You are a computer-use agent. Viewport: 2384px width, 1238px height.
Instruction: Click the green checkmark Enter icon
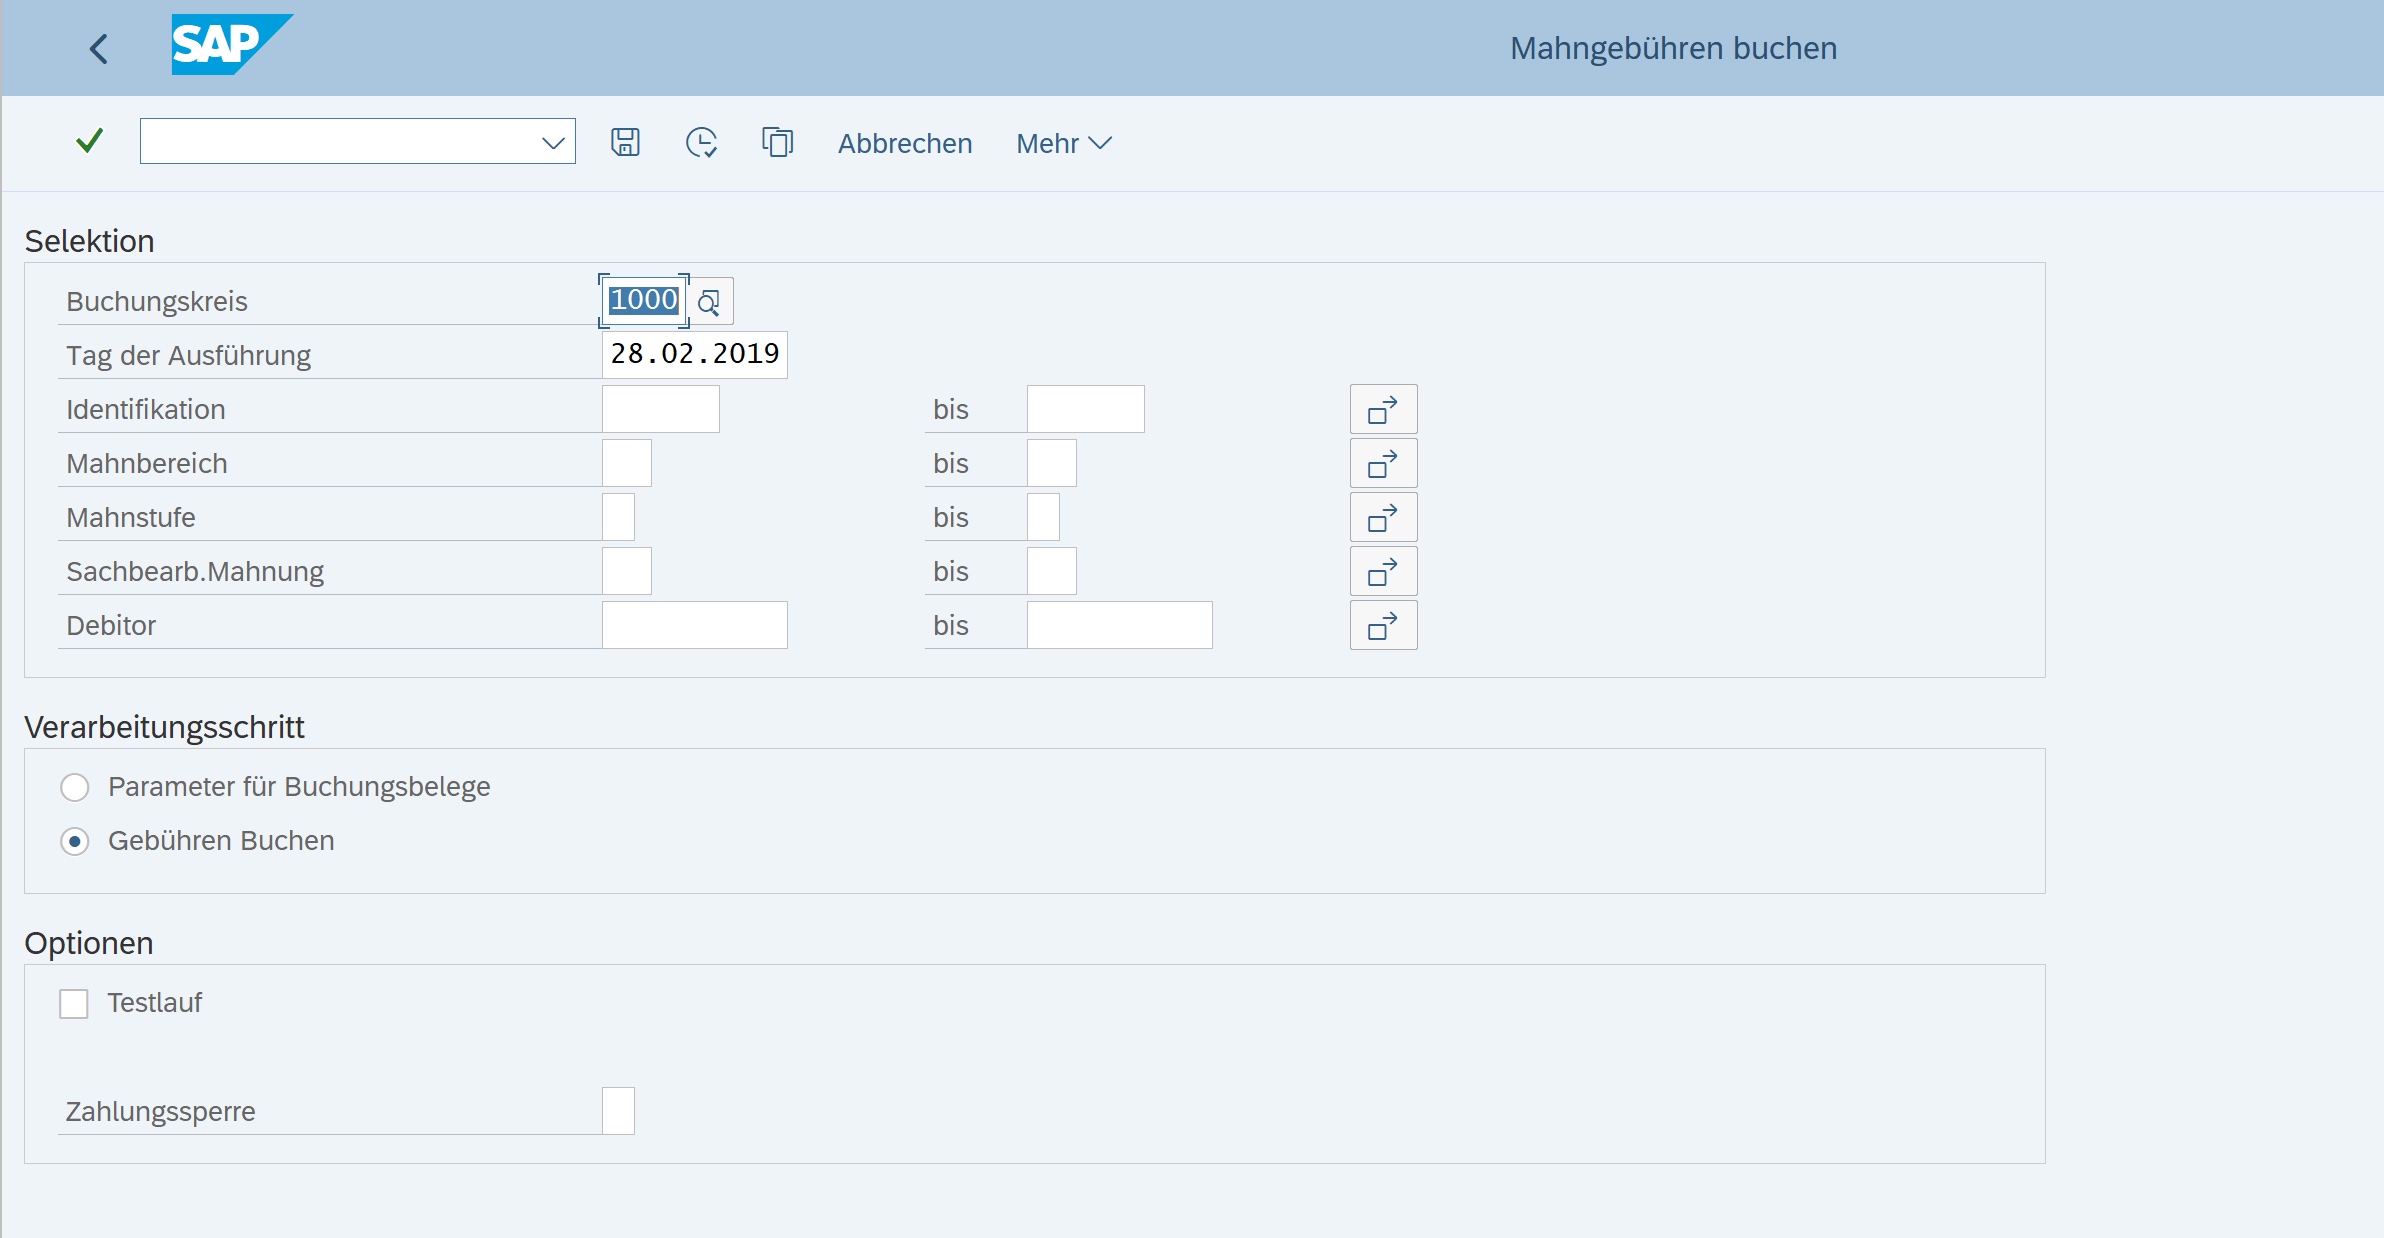pyautogui.click(x=90, y=141)
